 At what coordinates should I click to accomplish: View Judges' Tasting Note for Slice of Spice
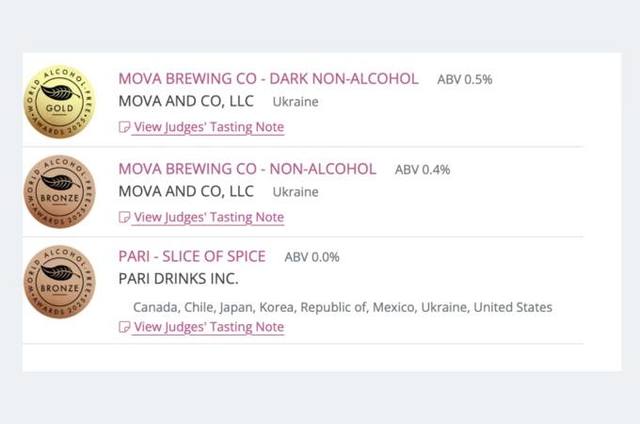[209, 327]
